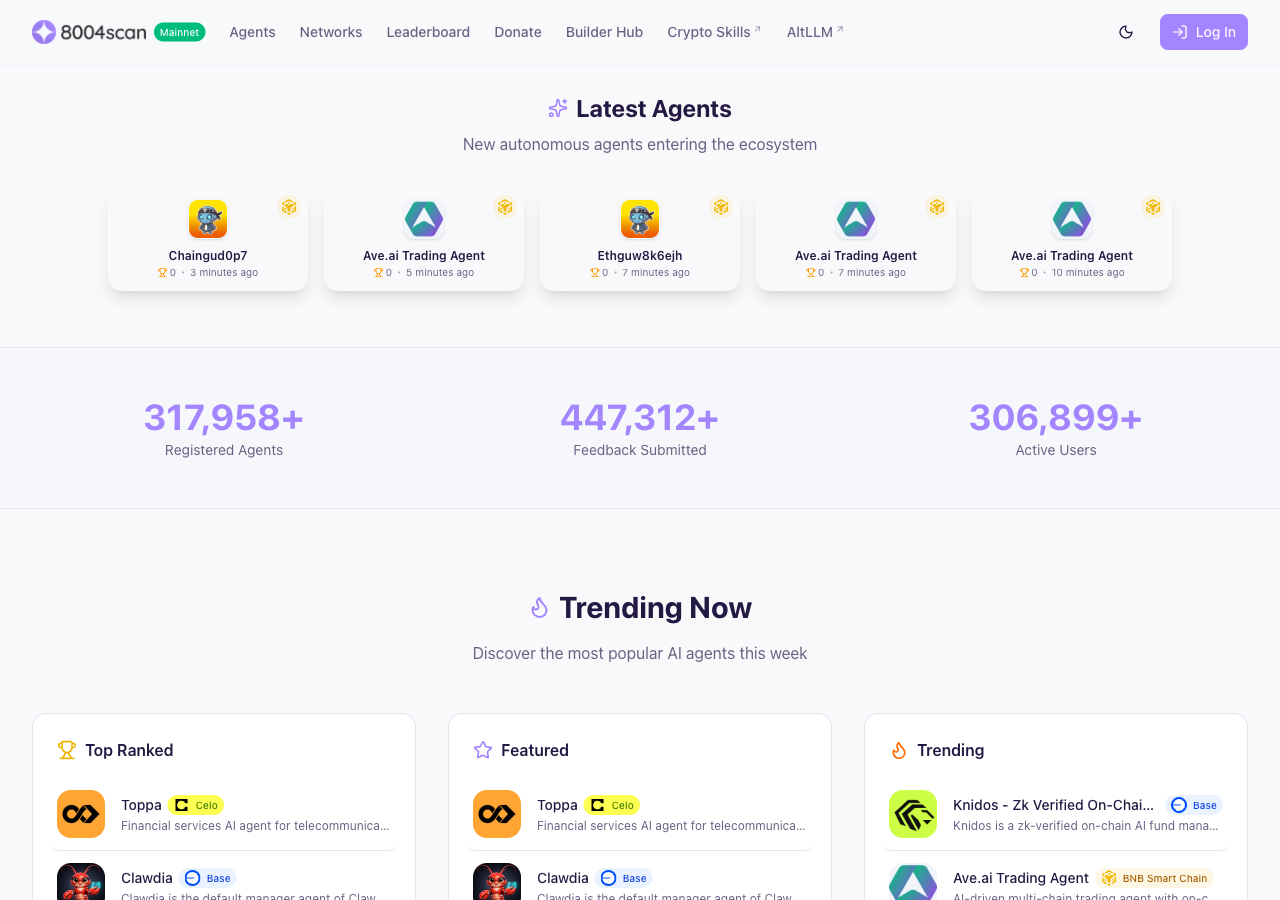This screenshot has height=900, width=1280.
Task: Click Top Ranked Toppa description text
Action: coord(255,826)
